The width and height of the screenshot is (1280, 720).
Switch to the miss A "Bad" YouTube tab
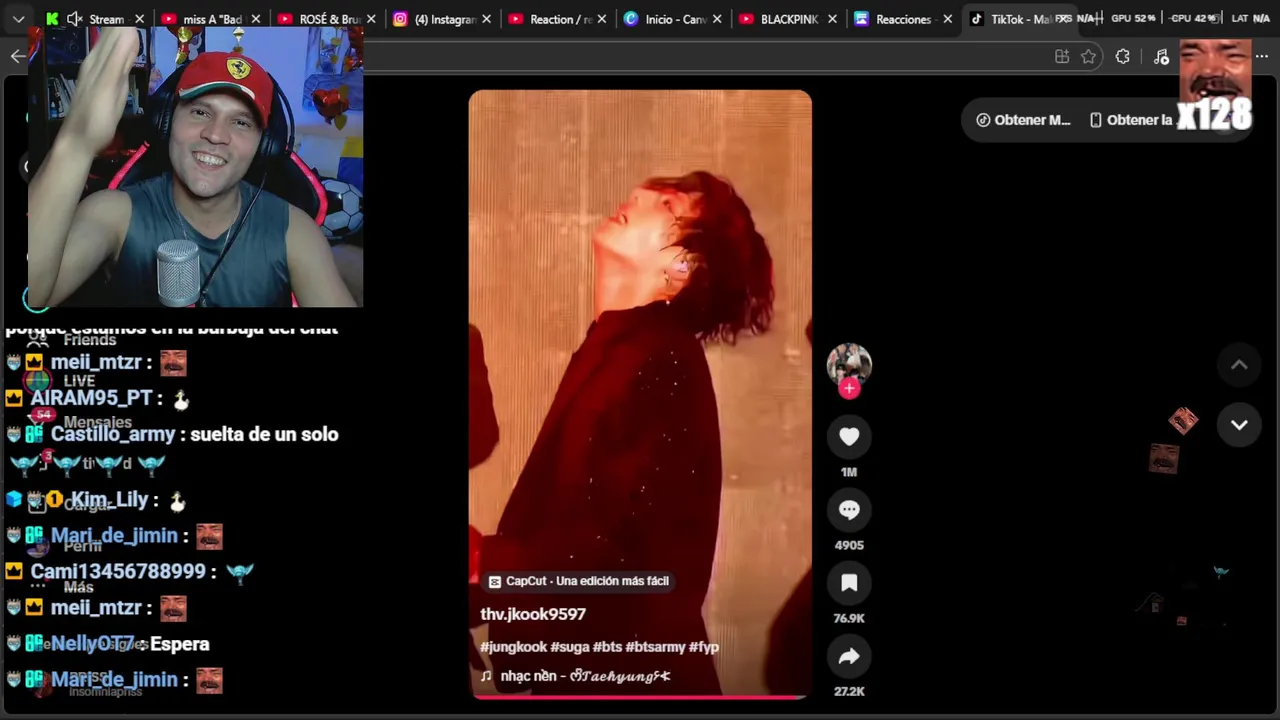tap(209, 19)
